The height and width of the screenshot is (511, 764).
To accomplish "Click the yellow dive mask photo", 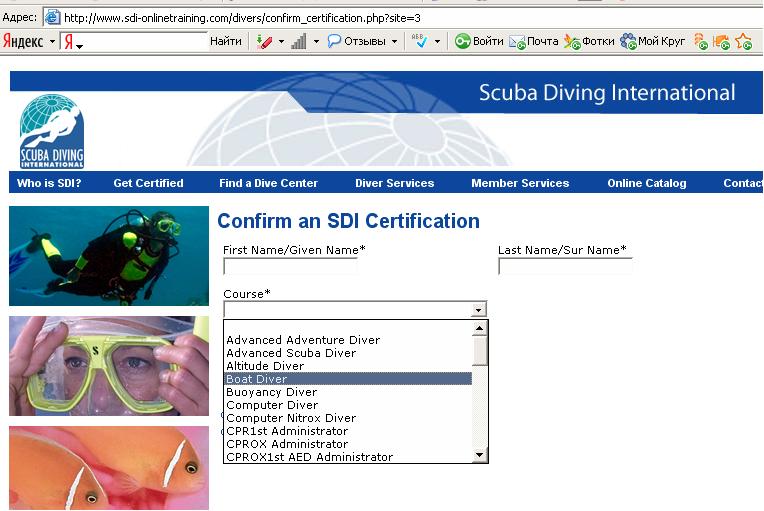I will tap(109, 366).
